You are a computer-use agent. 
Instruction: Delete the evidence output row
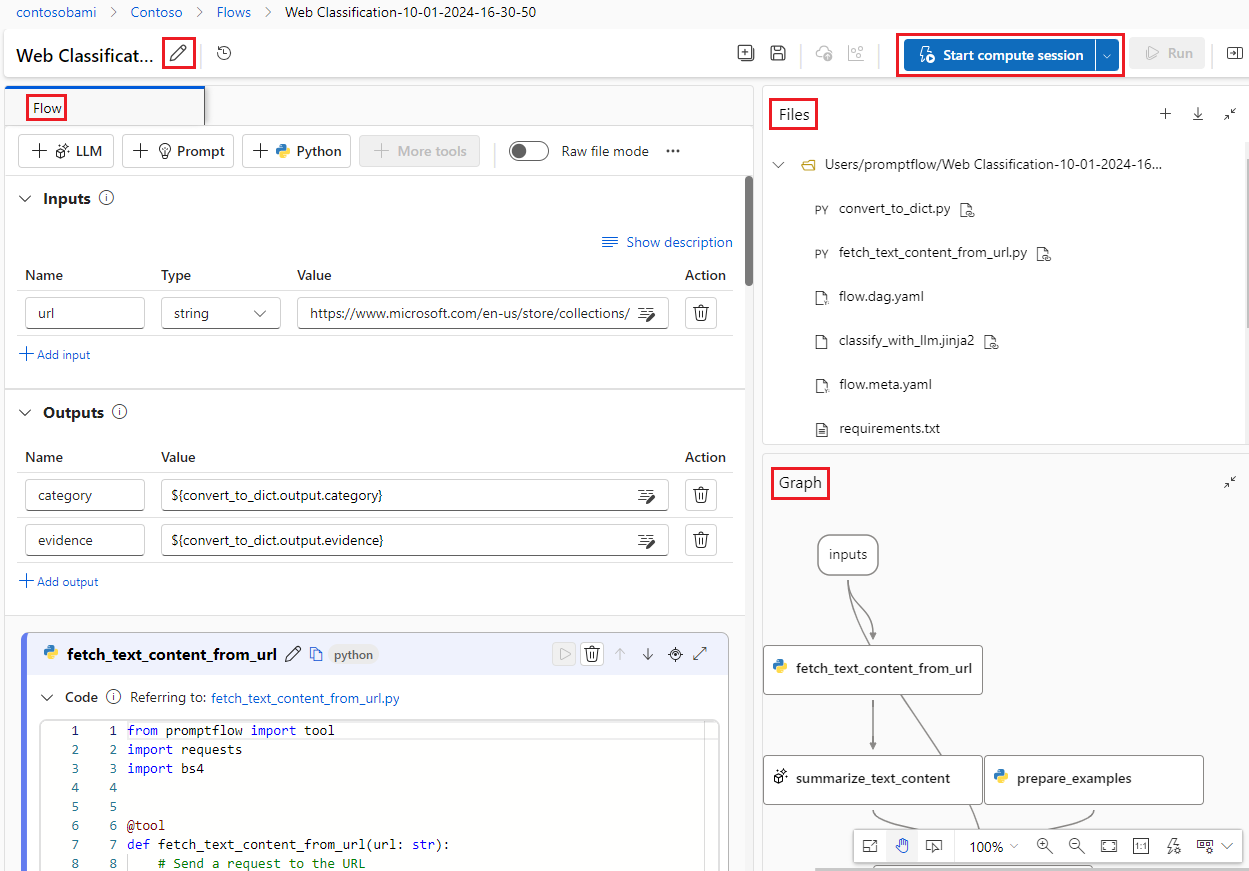point(701,540)
